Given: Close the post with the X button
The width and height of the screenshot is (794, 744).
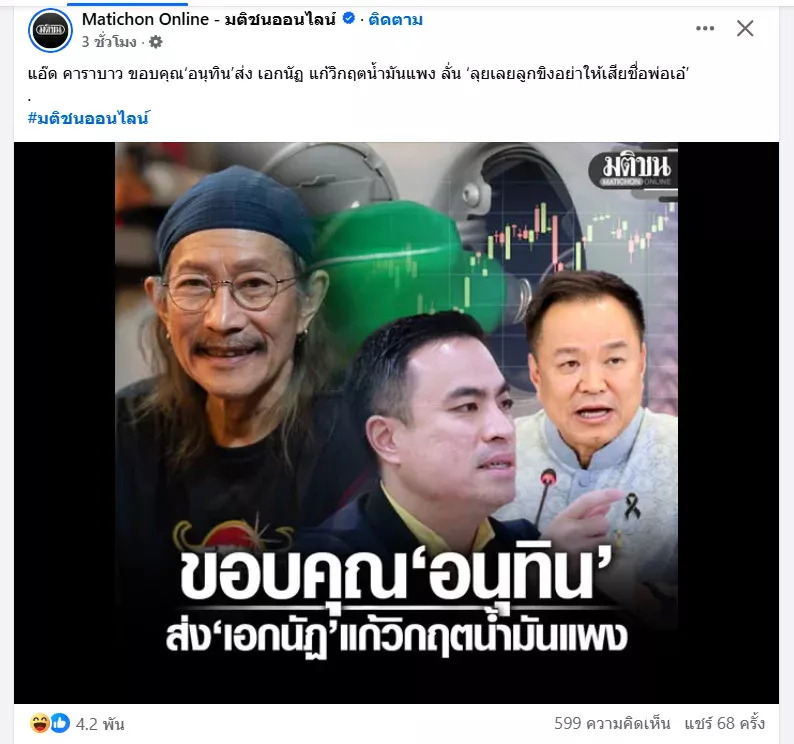Looking at the screenshot, I should tap(745, 28).
